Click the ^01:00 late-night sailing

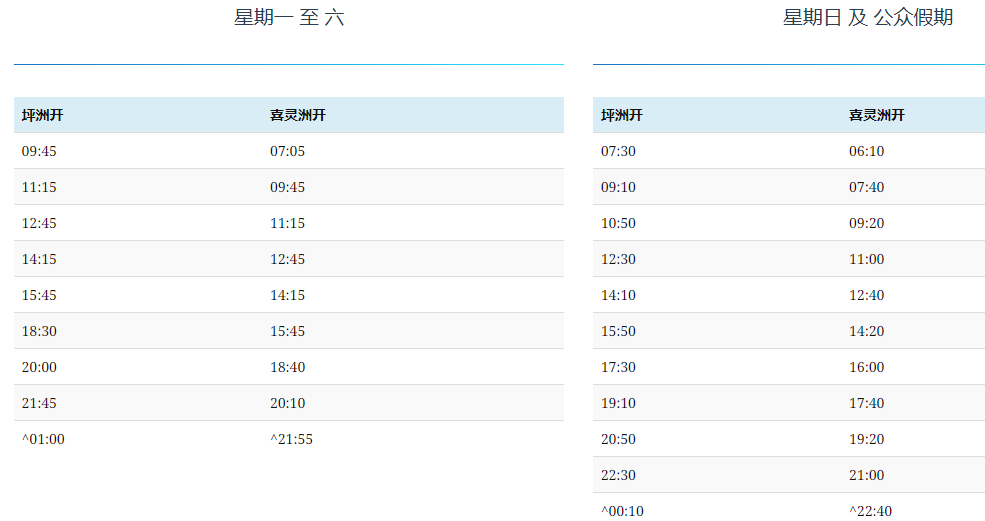[43, 439]
